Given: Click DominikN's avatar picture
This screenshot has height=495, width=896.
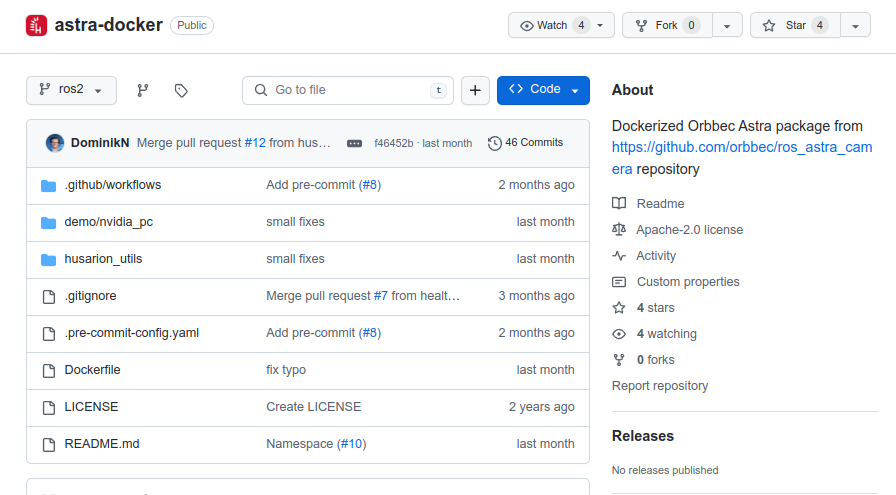Looking at the screenshot, I should [55, 143].
